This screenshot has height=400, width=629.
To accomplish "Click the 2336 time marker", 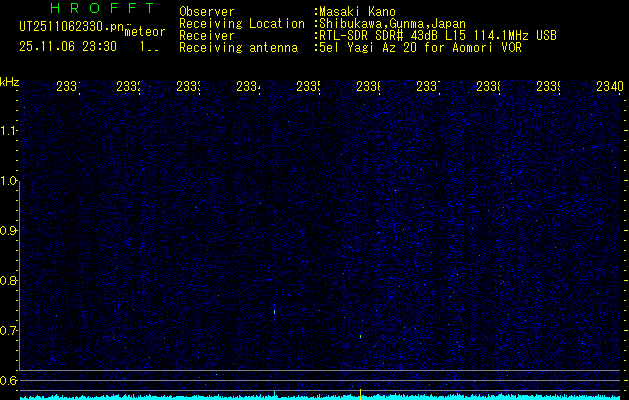I will [x=368, y=86].
